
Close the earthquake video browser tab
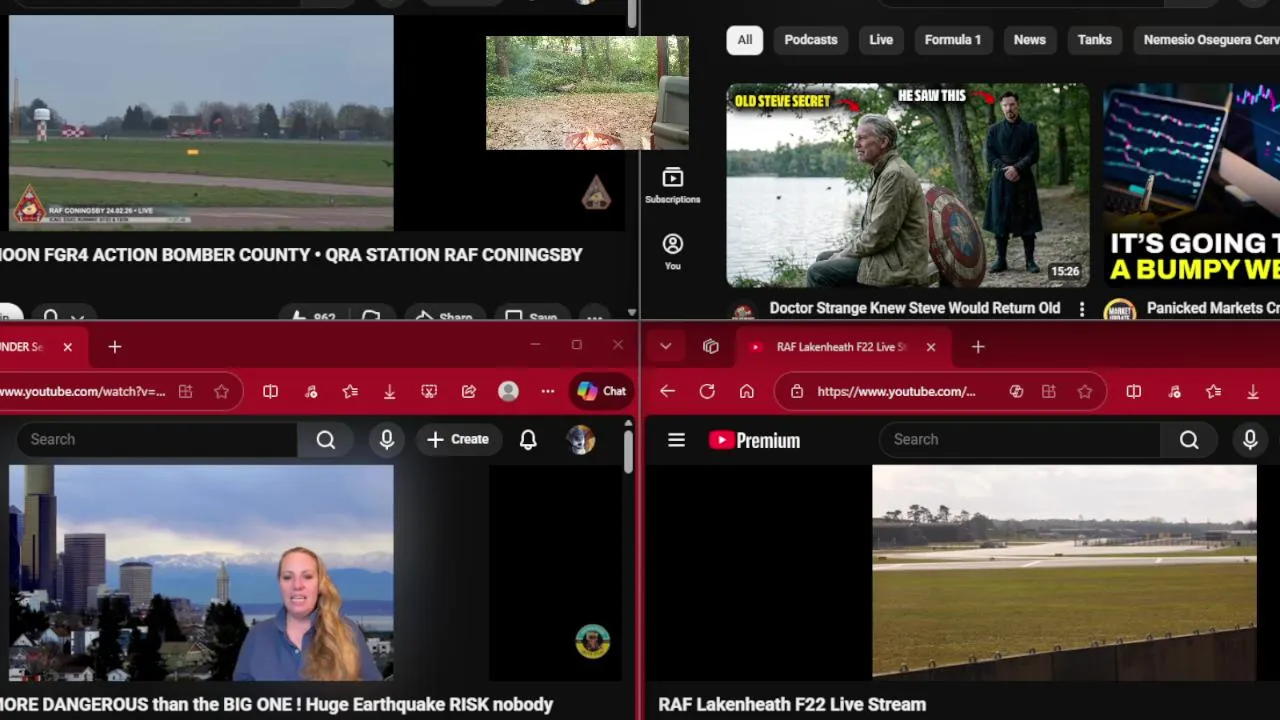(x=67, y=347)
